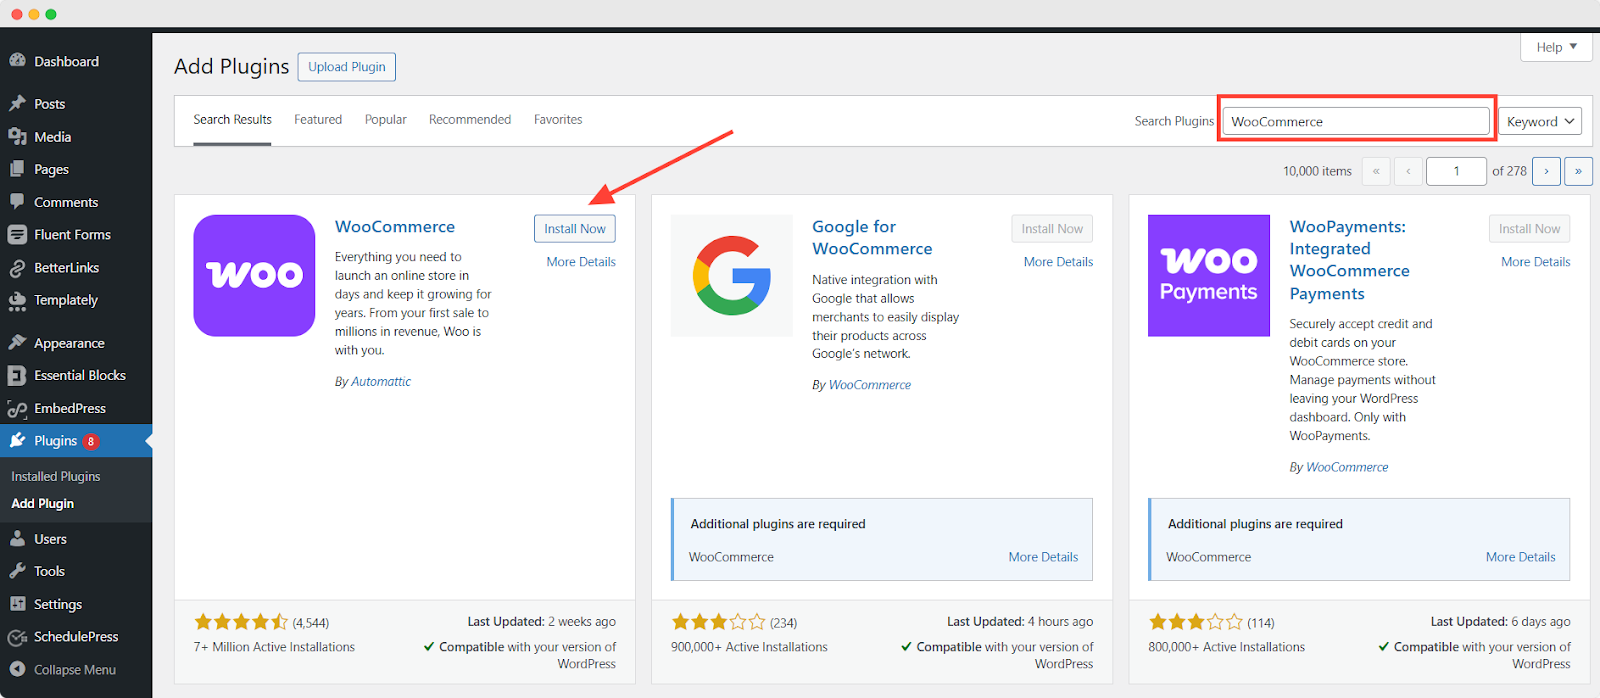Click the plugin update count badge 8
This screenshot has width=1600, height=698.
91,441
